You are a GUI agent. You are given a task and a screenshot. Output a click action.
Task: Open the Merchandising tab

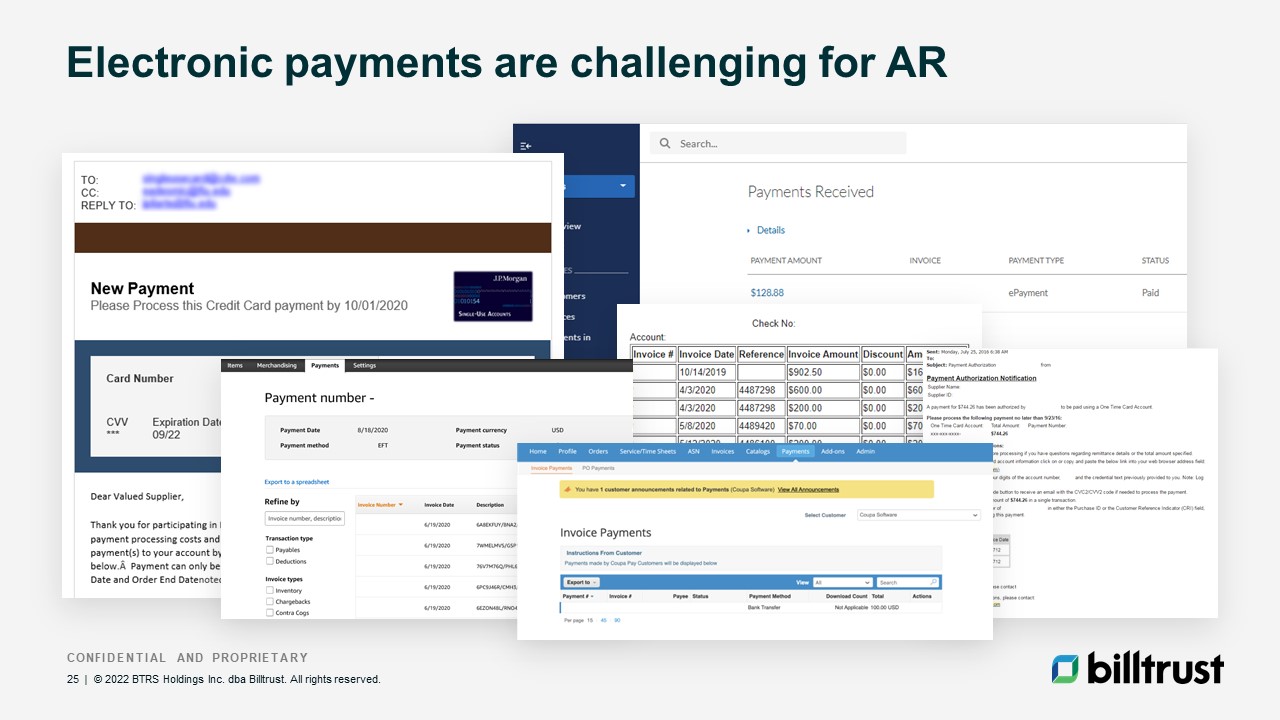[276, 366]
